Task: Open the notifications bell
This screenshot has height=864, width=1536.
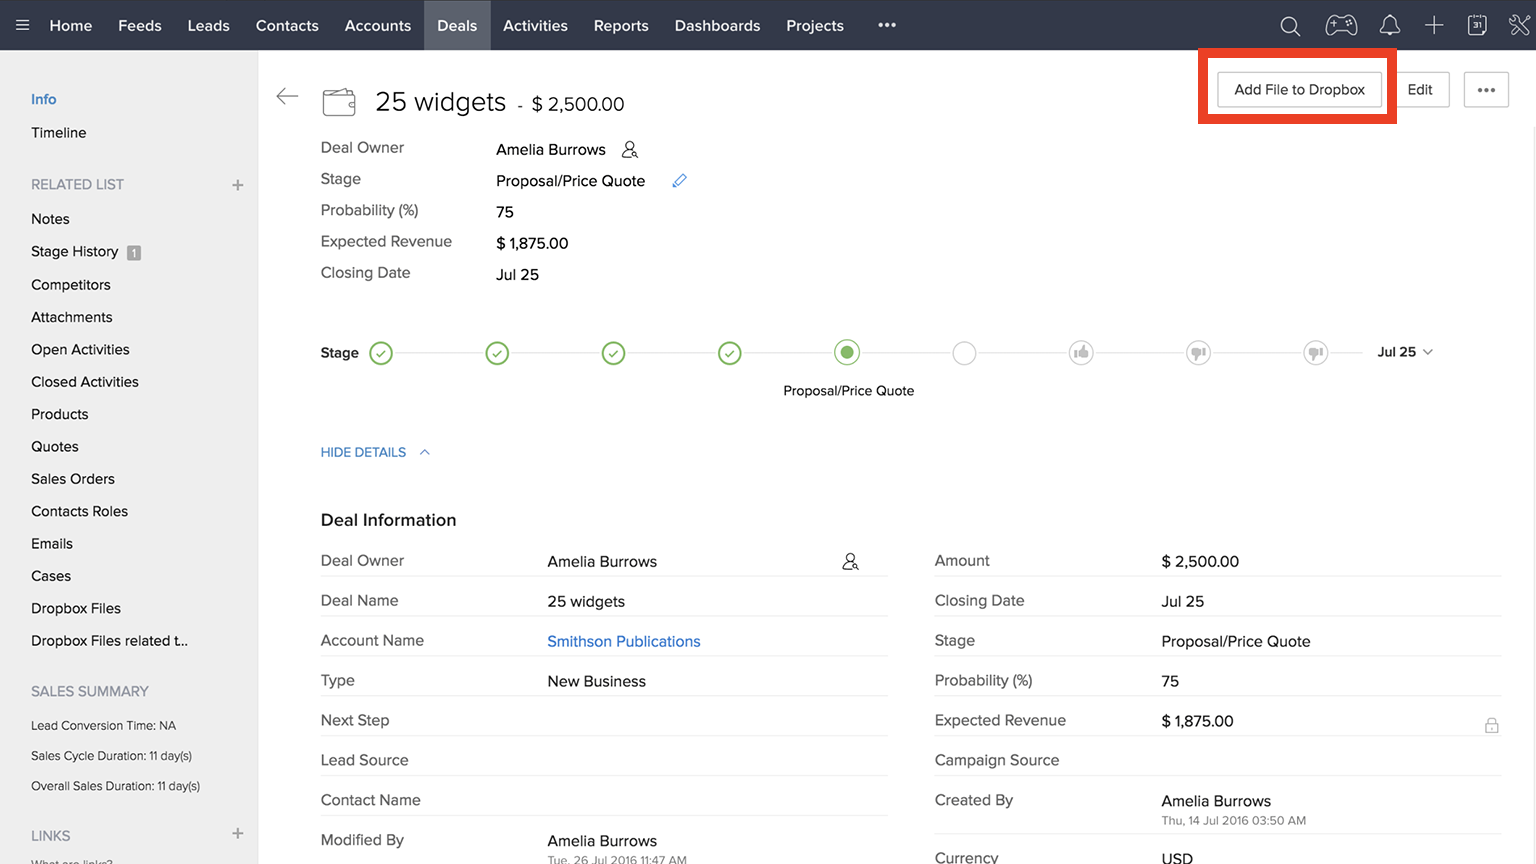Action: coord(1389,26)
